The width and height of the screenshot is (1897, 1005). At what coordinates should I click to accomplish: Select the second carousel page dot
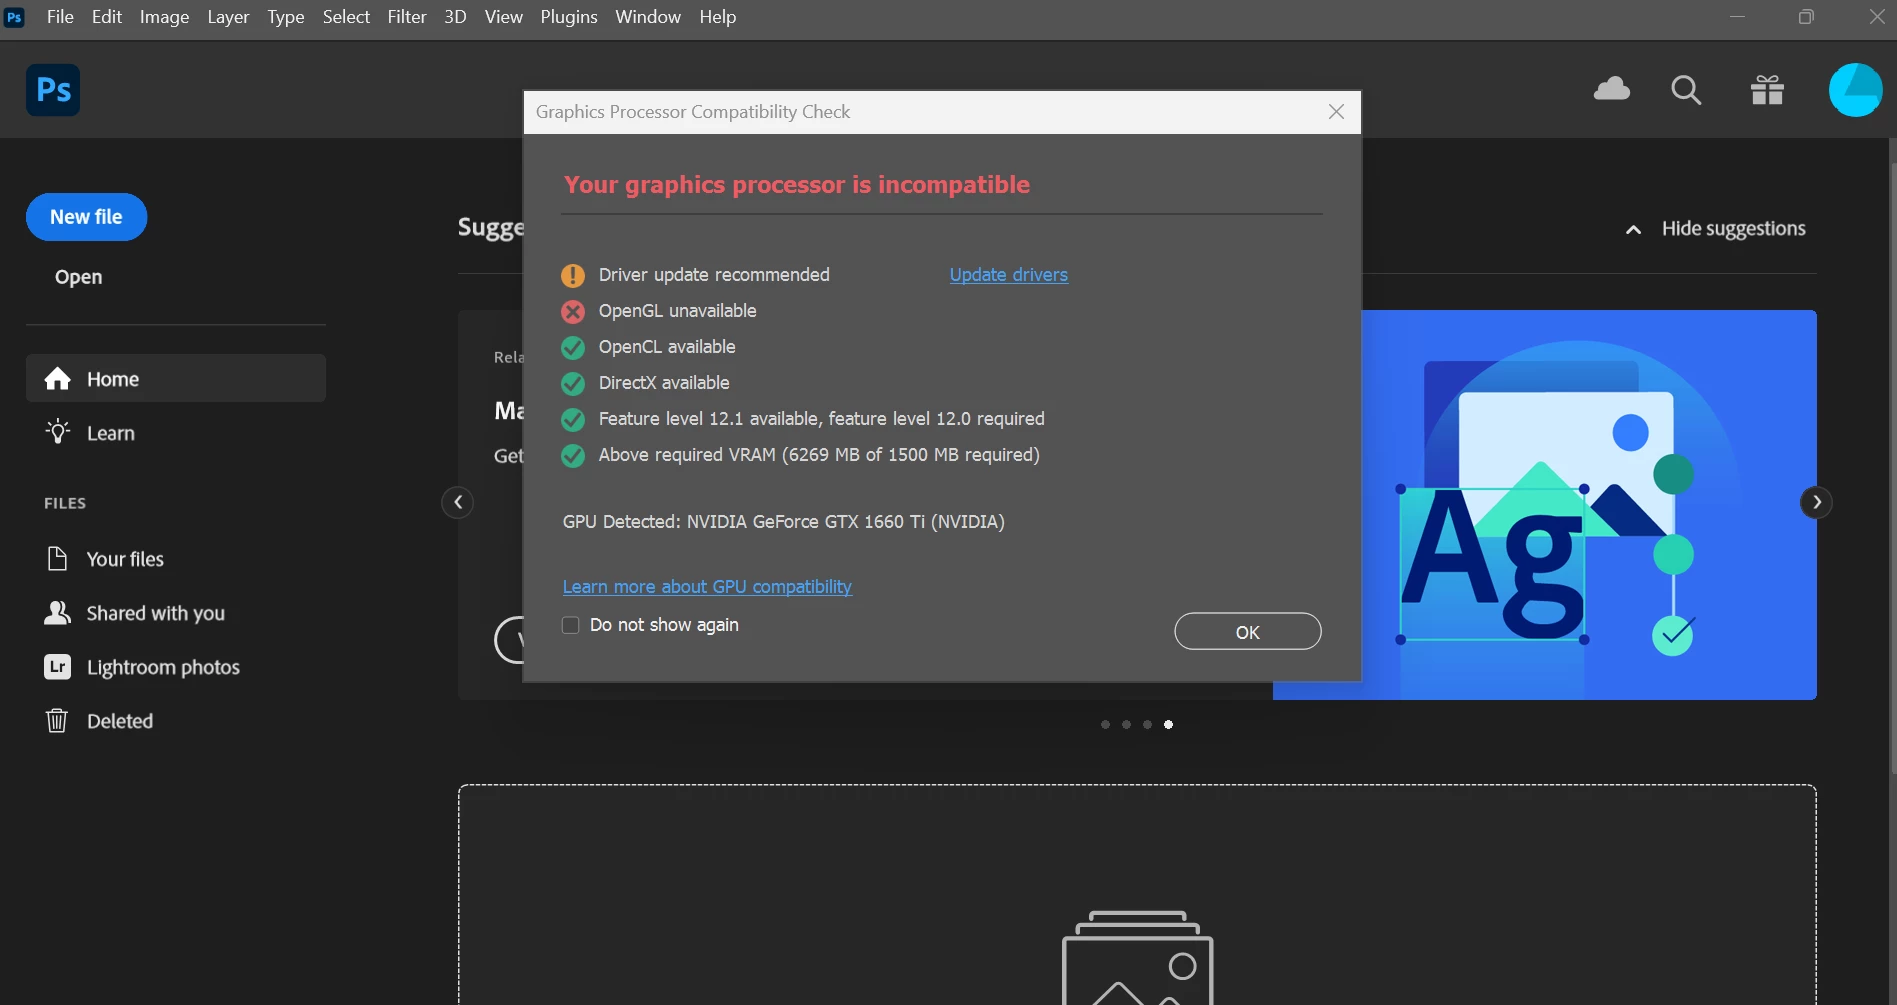click(1126, 724)
